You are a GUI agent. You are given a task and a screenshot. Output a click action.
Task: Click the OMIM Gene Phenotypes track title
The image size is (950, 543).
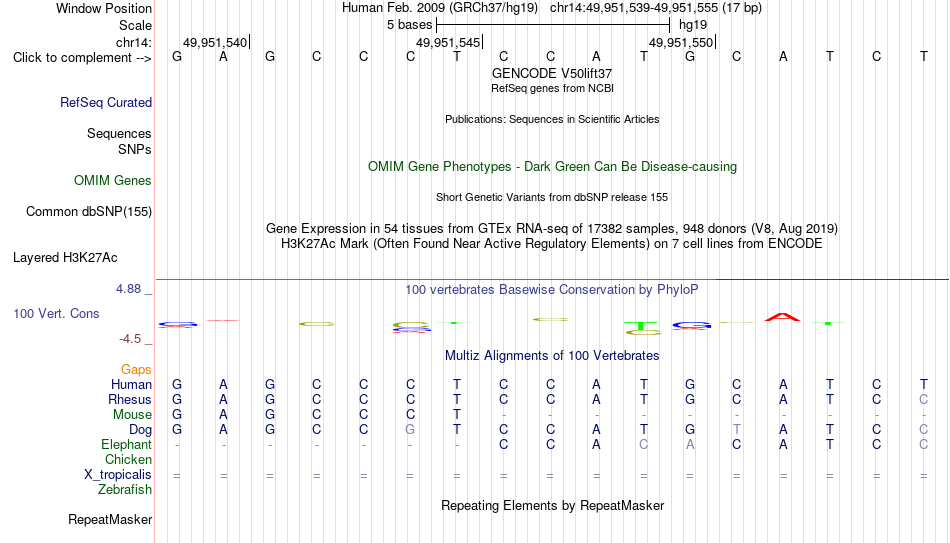[552, 167]
